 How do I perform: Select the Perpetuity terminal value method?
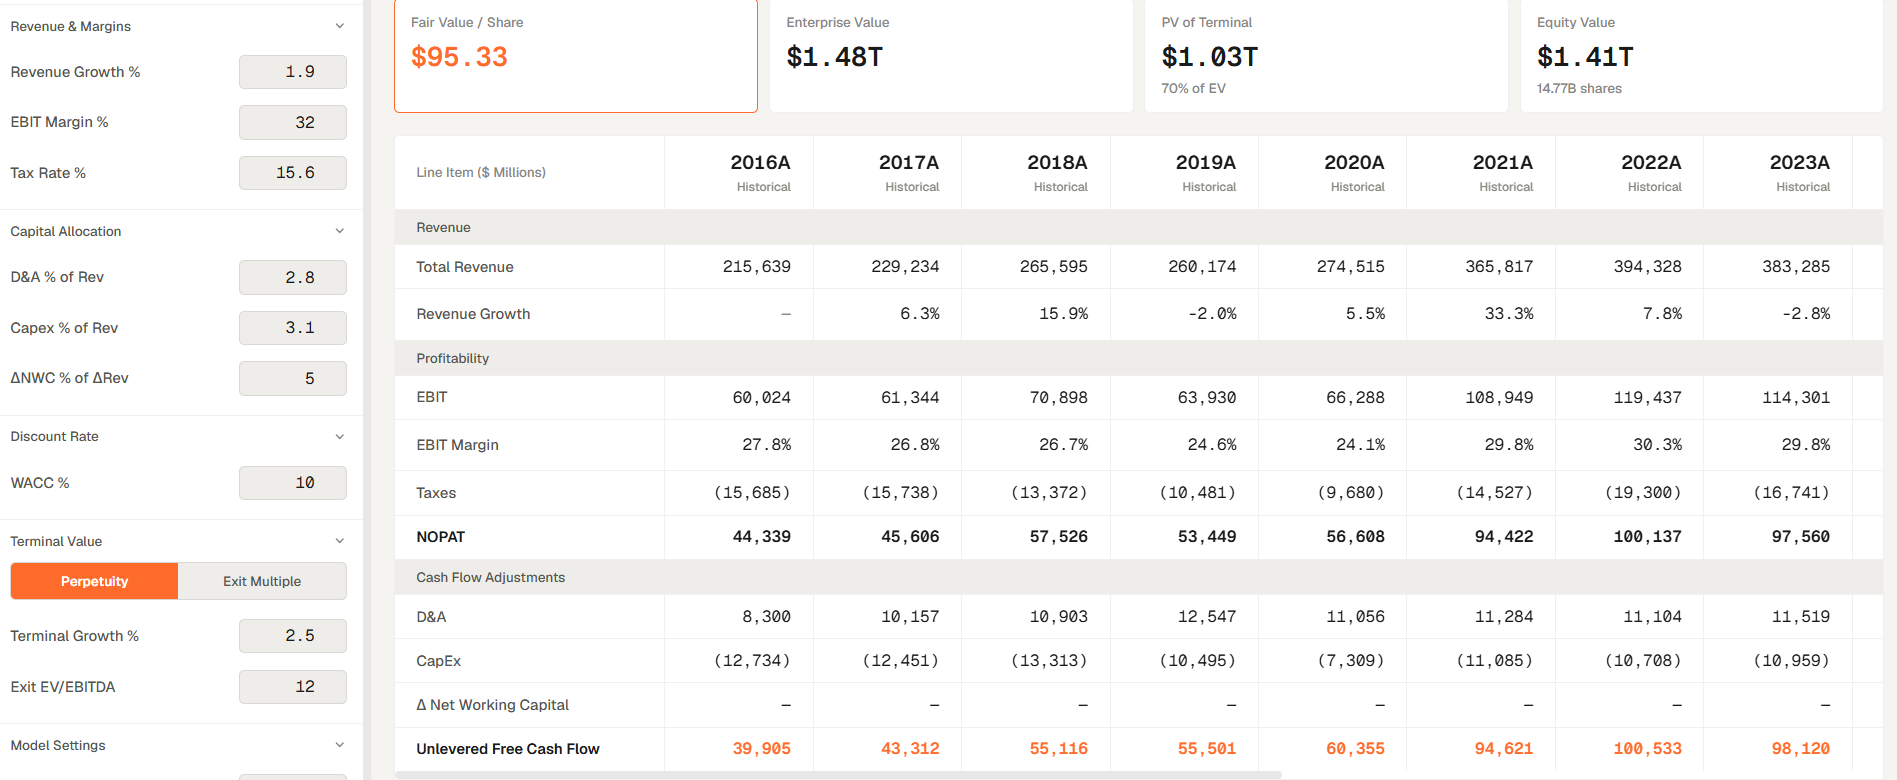tap(94, 581)
